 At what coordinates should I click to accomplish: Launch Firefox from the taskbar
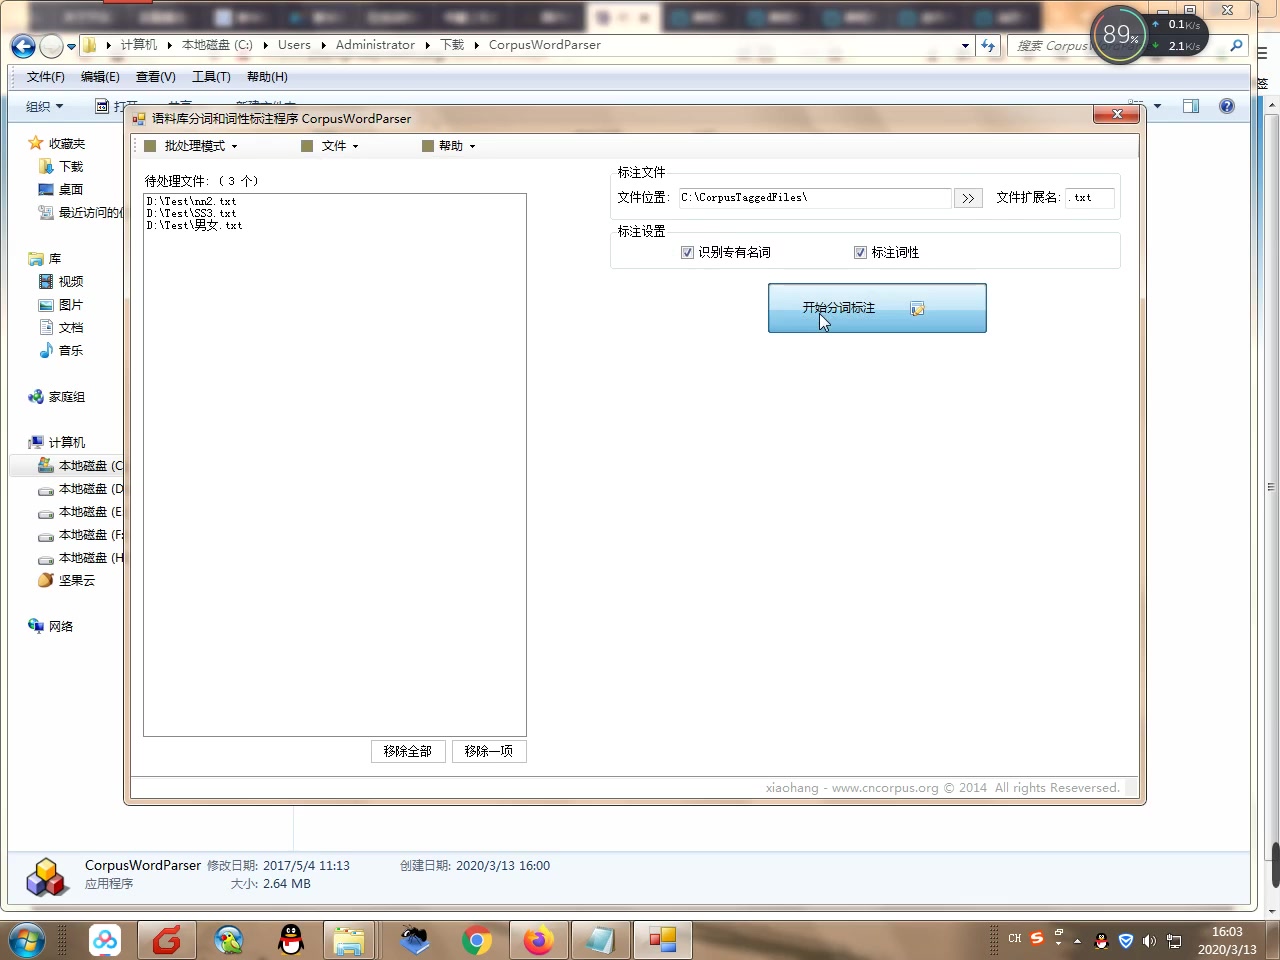coord(539,940)
